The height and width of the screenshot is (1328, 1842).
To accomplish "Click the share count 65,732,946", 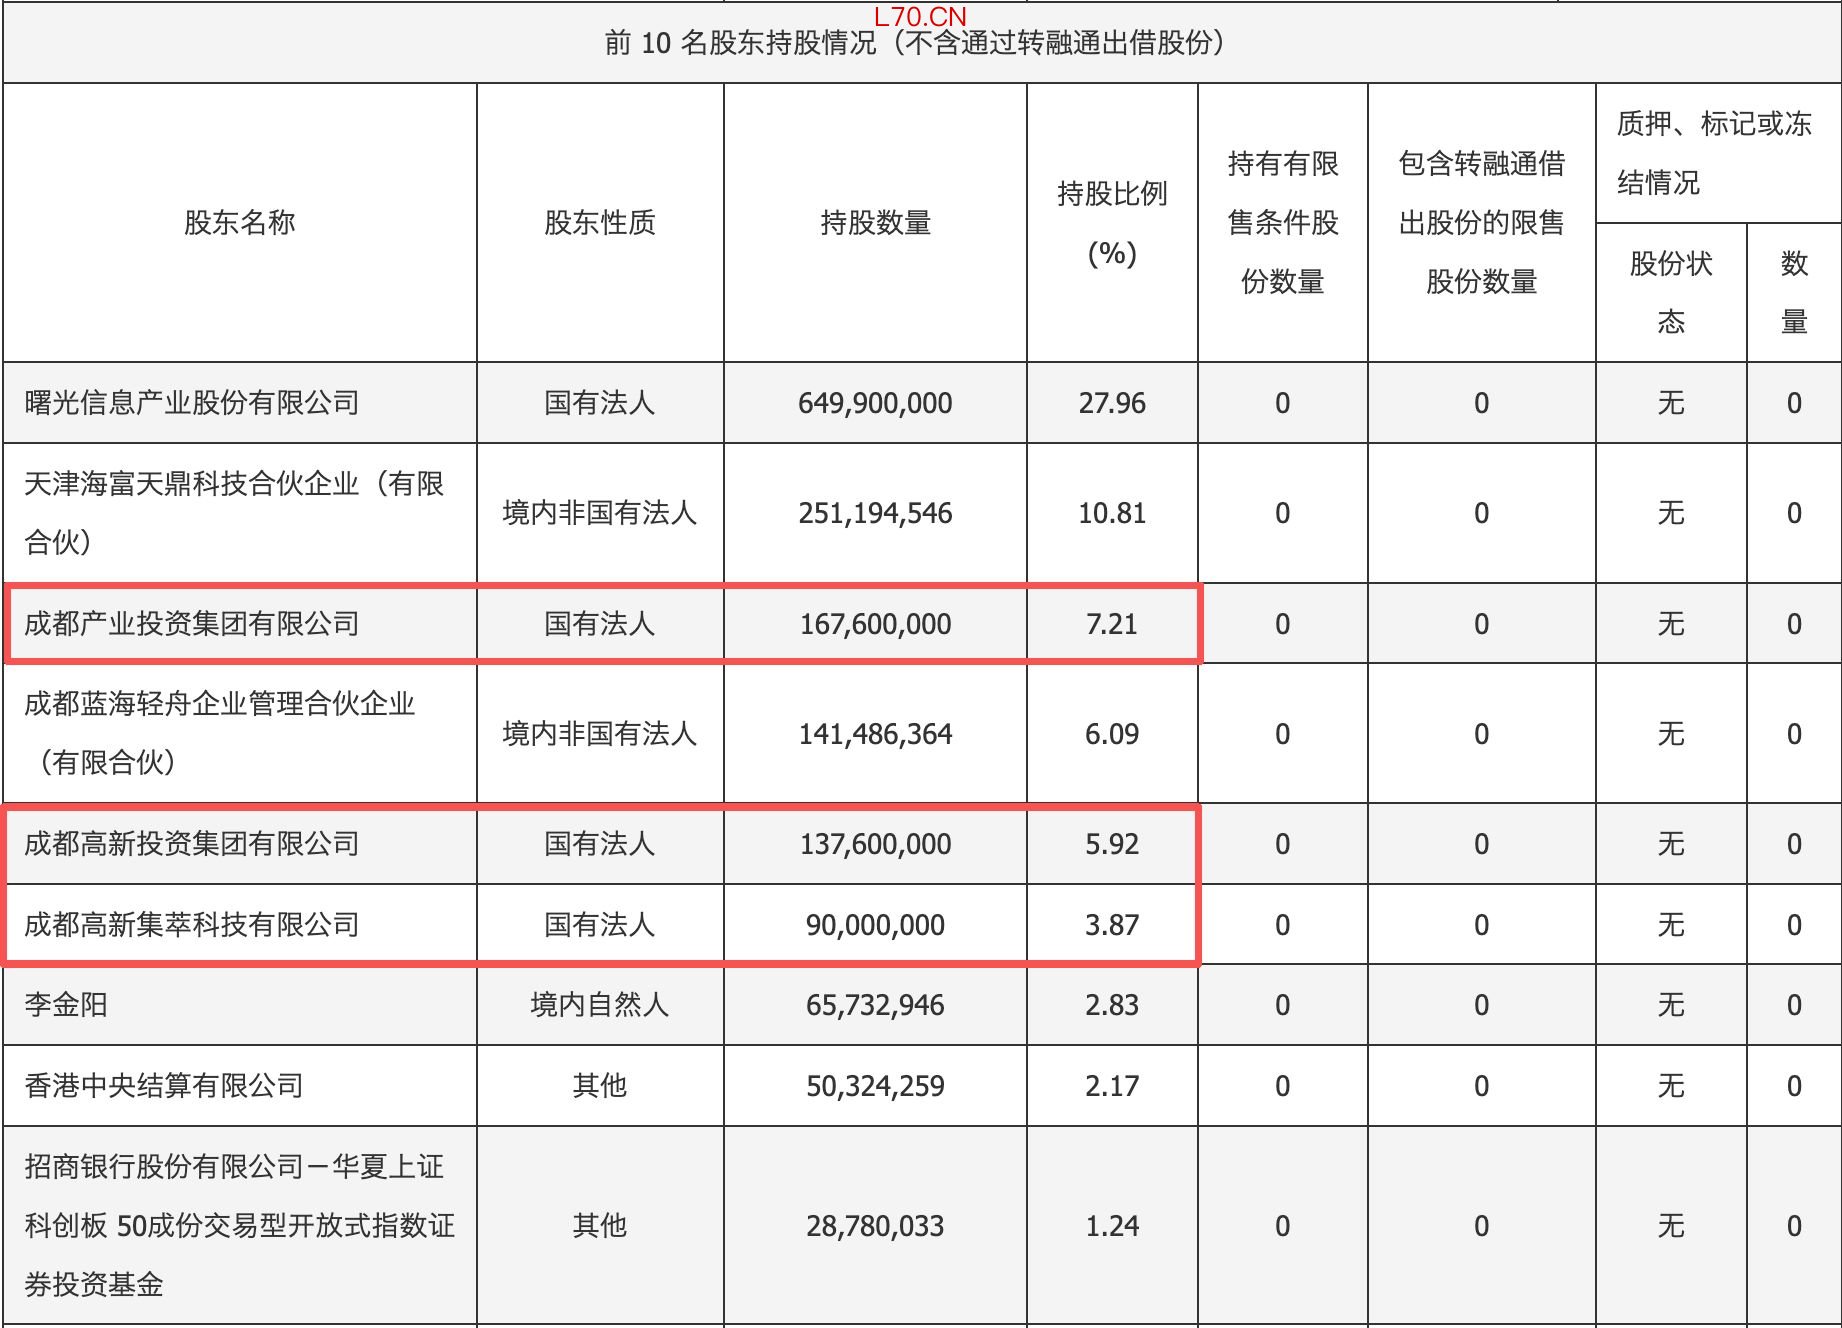I will [x=875, y=1005].
